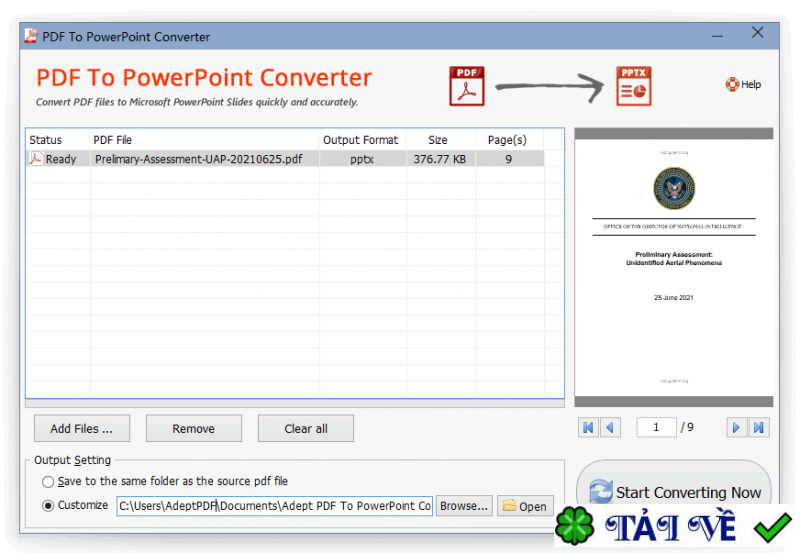Click the page number input box
The width and height of the screenshot is (800, 553).
pos(656,428)
